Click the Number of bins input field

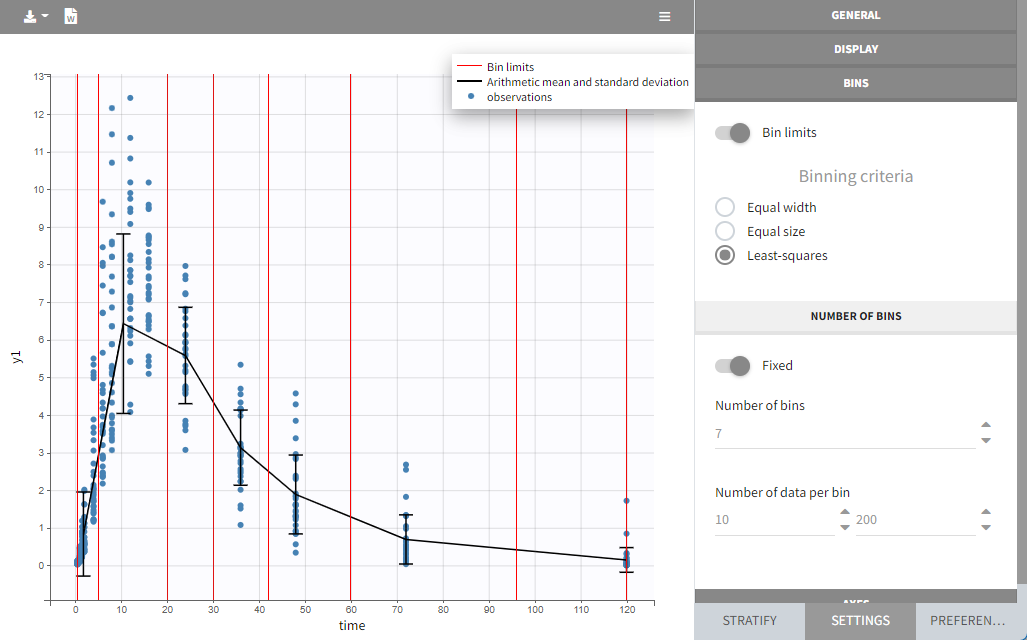pyautogui.click(x=840, y=434)
